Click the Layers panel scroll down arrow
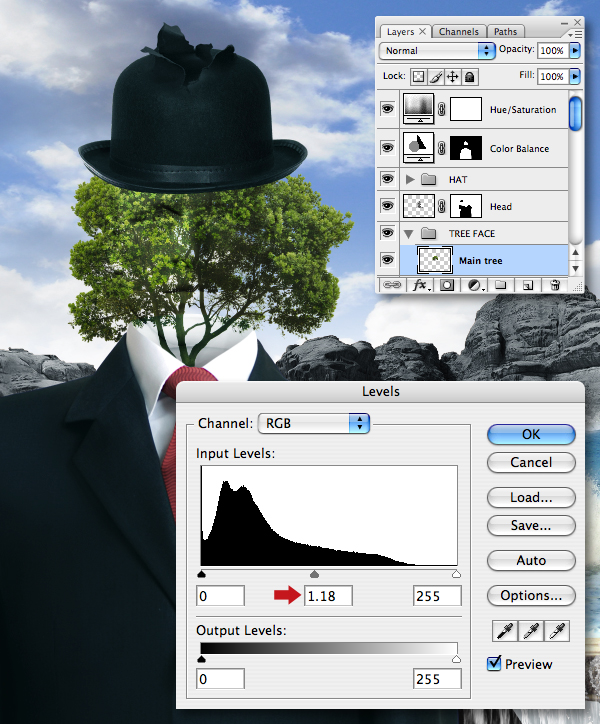The height and width of the screenshot is (724, 600). [x=576, y=268]
